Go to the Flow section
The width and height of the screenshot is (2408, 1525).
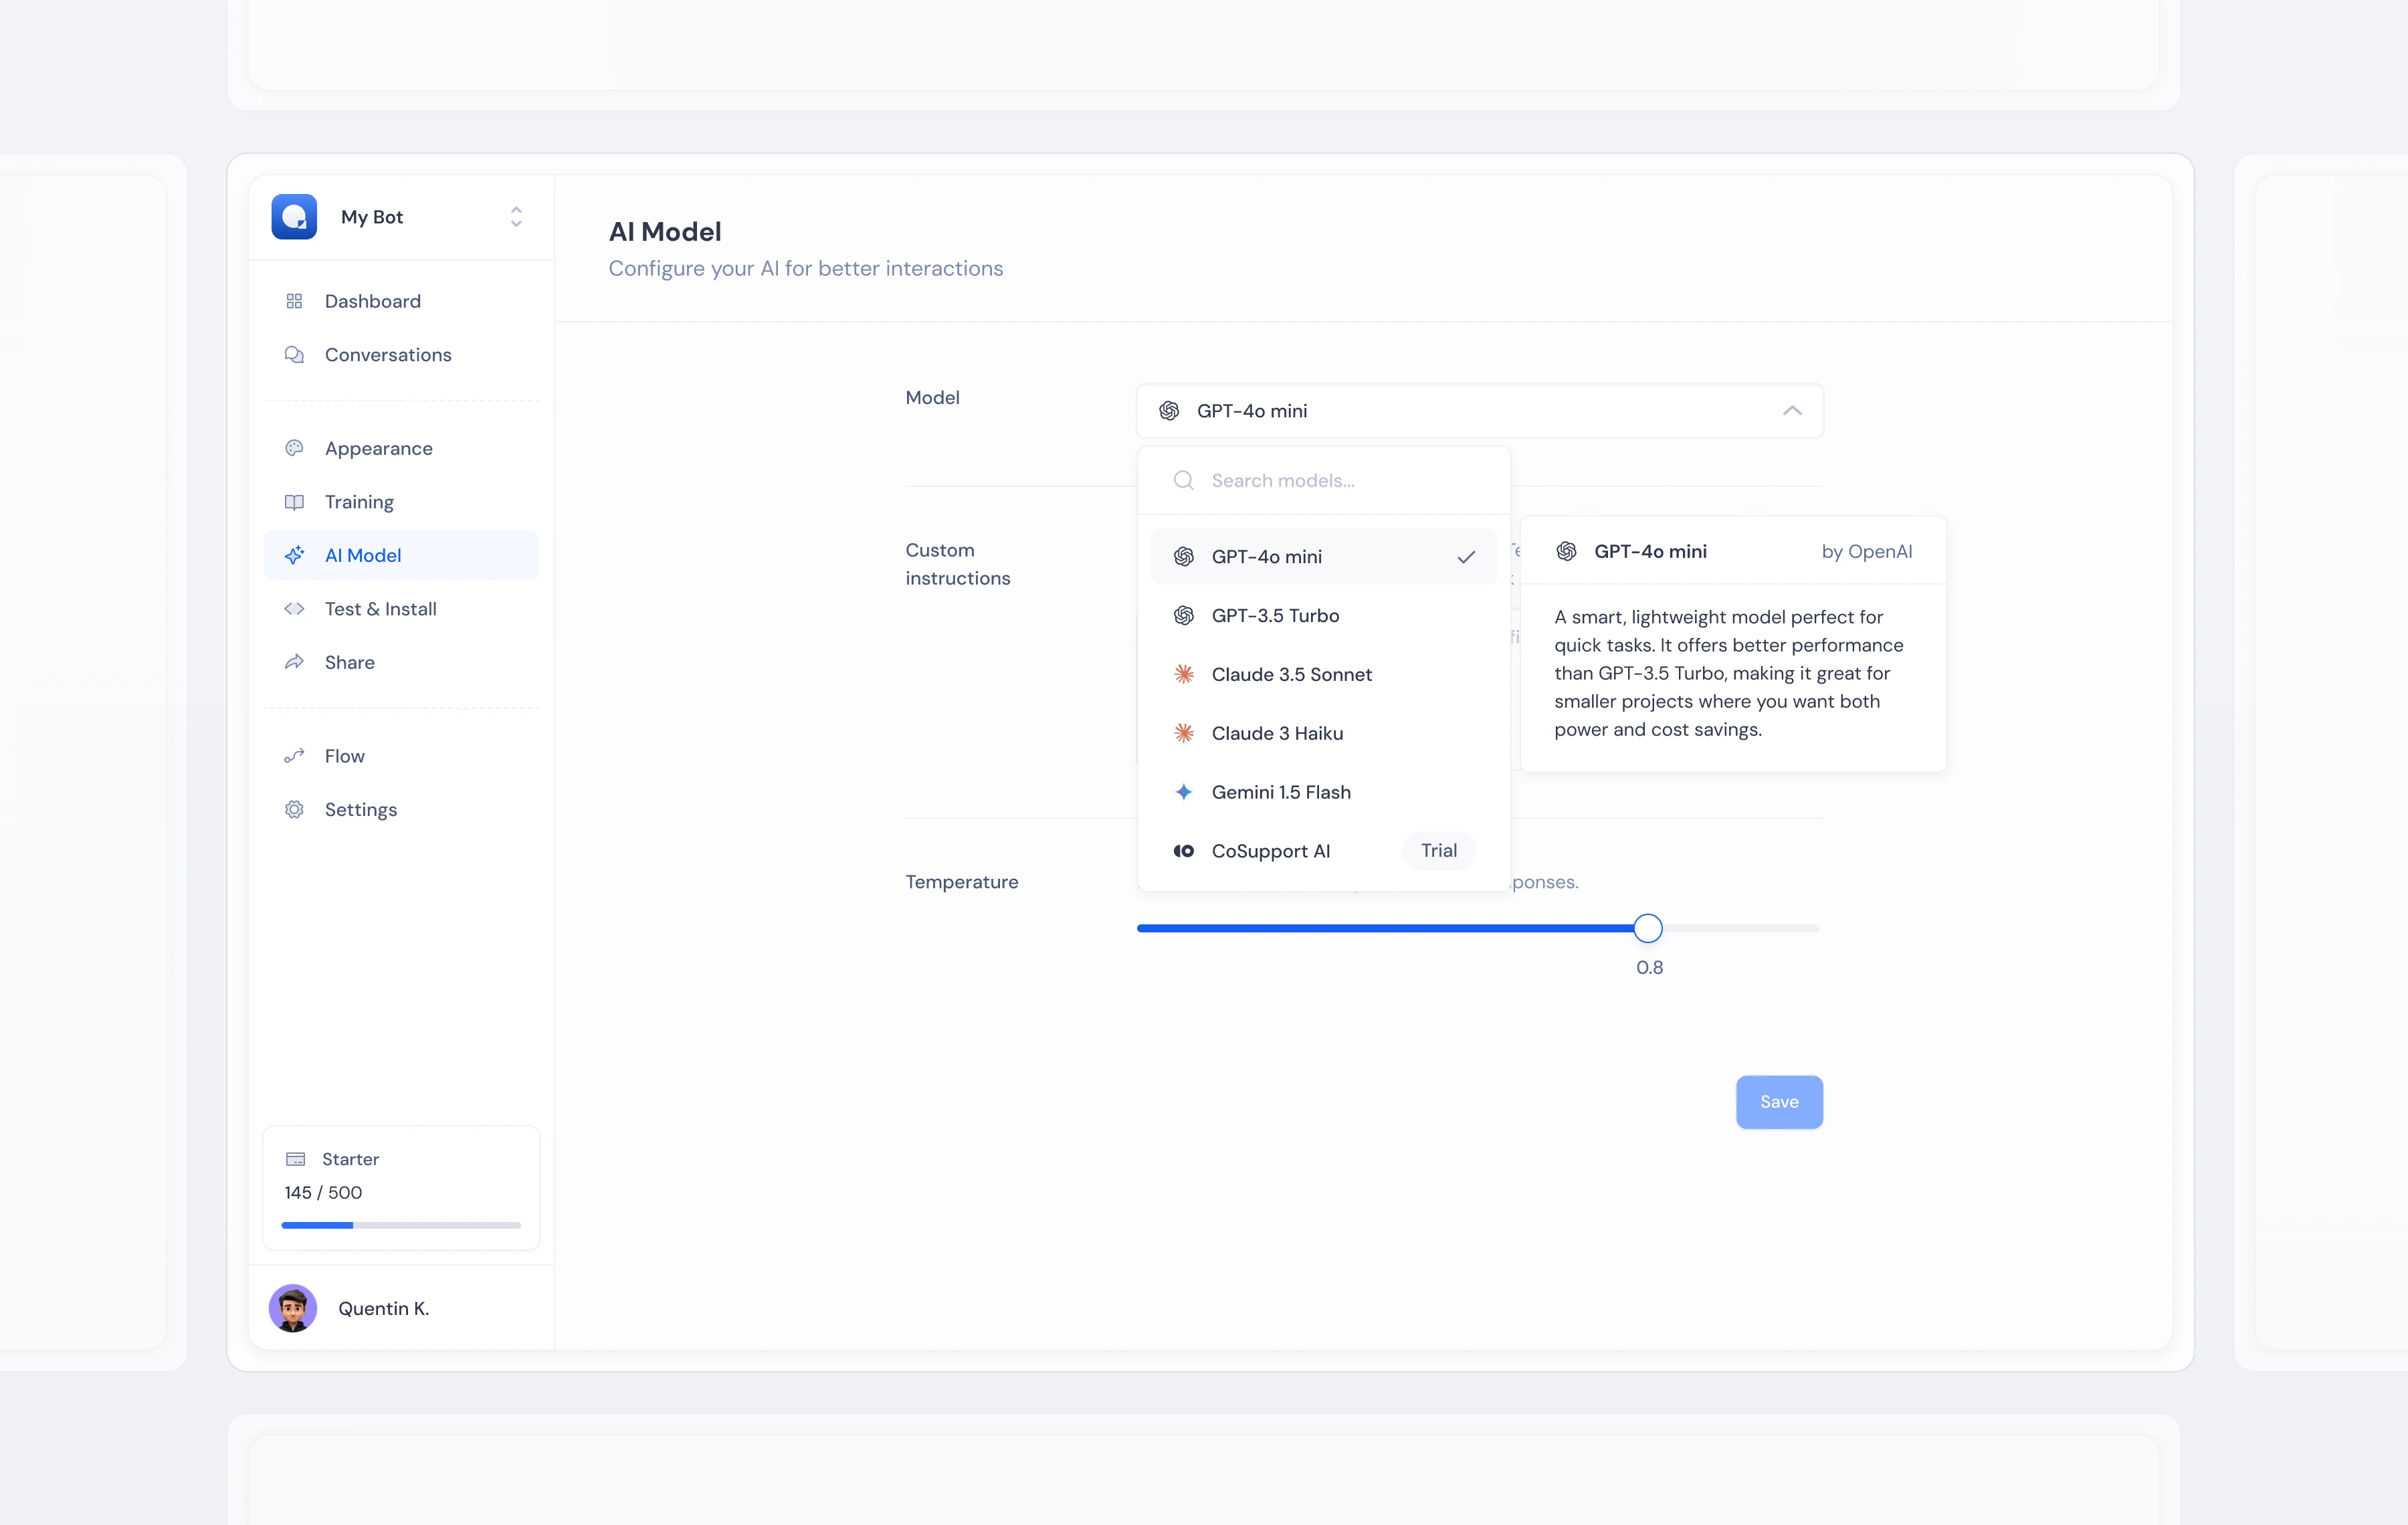(401, 756)
